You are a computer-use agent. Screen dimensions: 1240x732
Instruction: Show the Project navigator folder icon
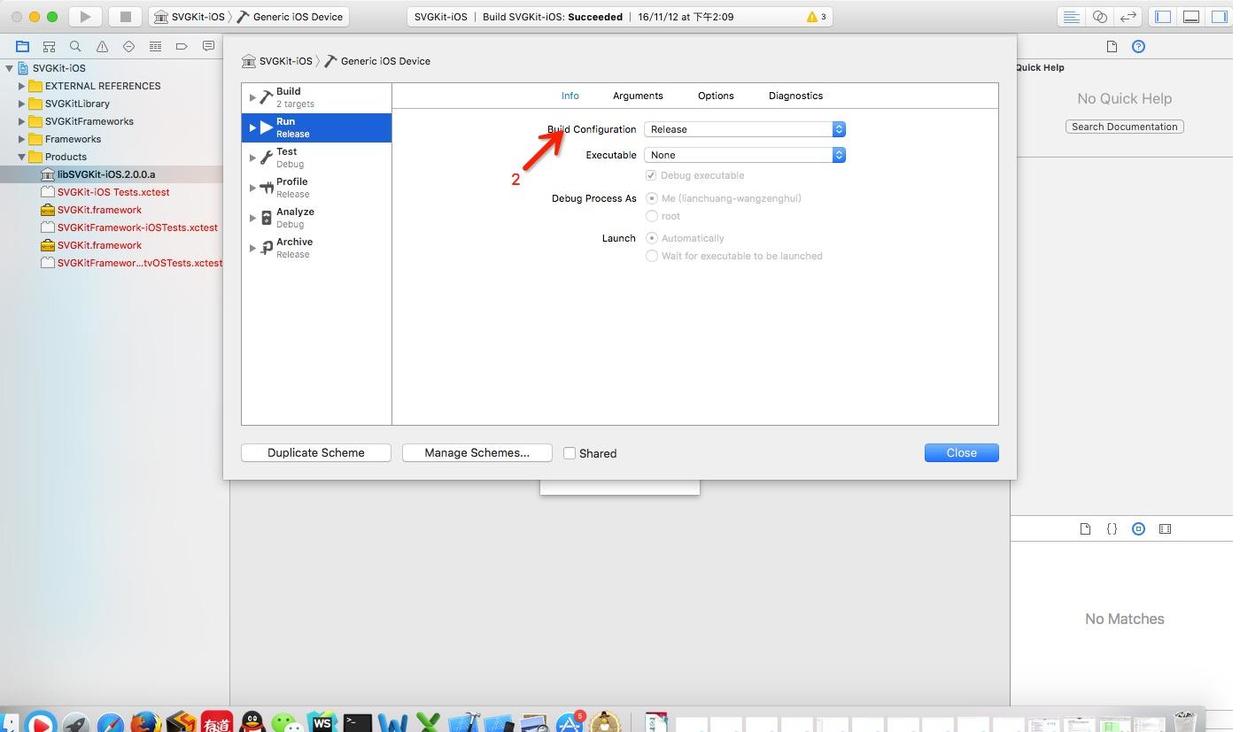click(22, 46)
